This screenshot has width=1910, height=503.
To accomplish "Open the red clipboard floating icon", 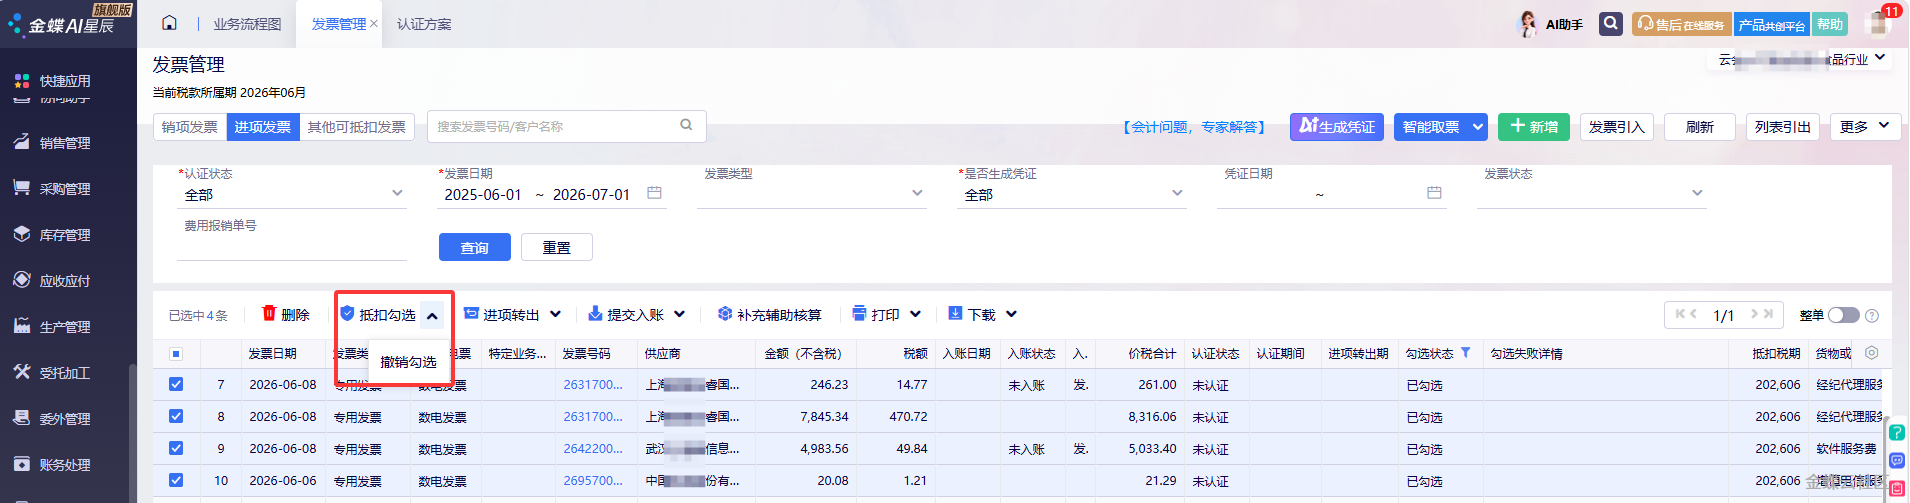I will pos(1897,489).
